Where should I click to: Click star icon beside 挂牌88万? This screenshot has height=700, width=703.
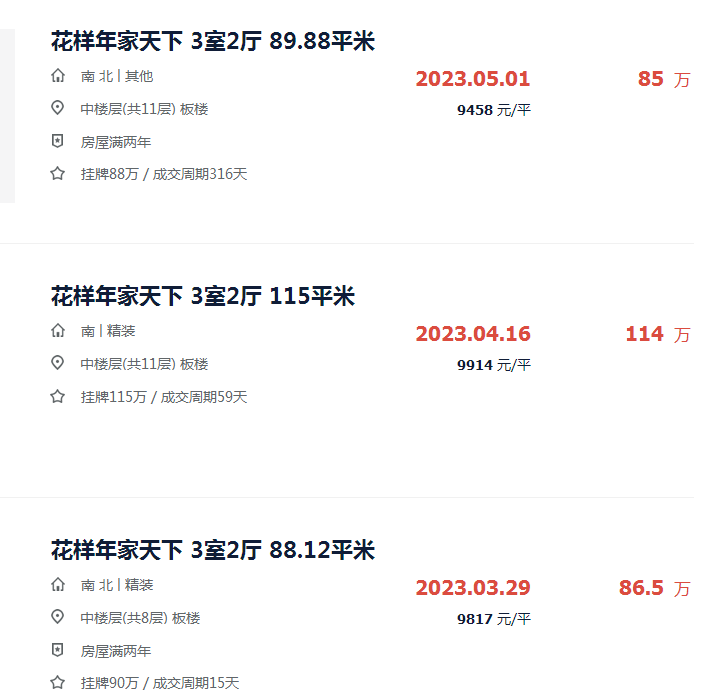(x=57, y=174)
